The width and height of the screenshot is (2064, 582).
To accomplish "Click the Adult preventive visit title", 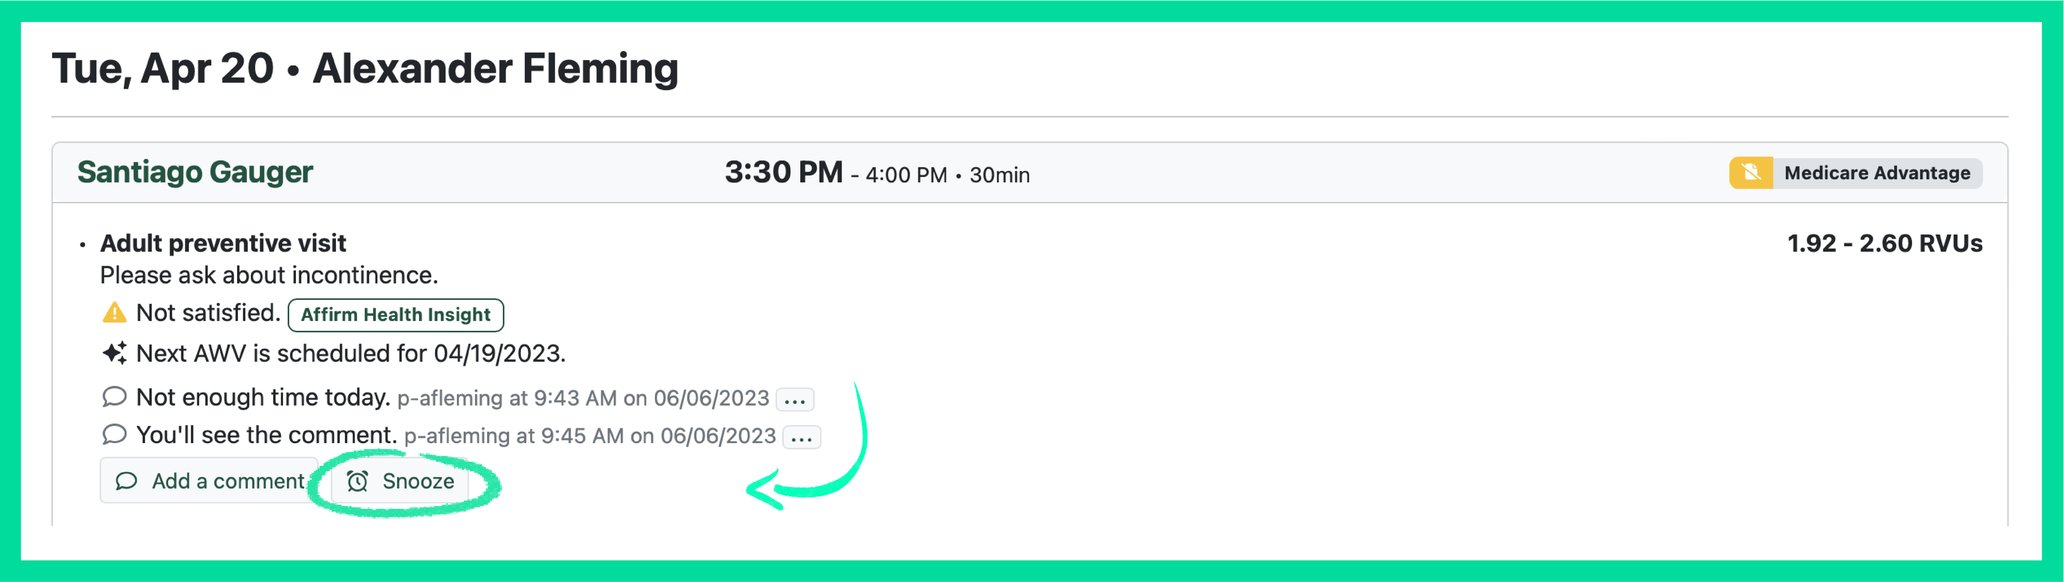I will (x=223, y=243).
